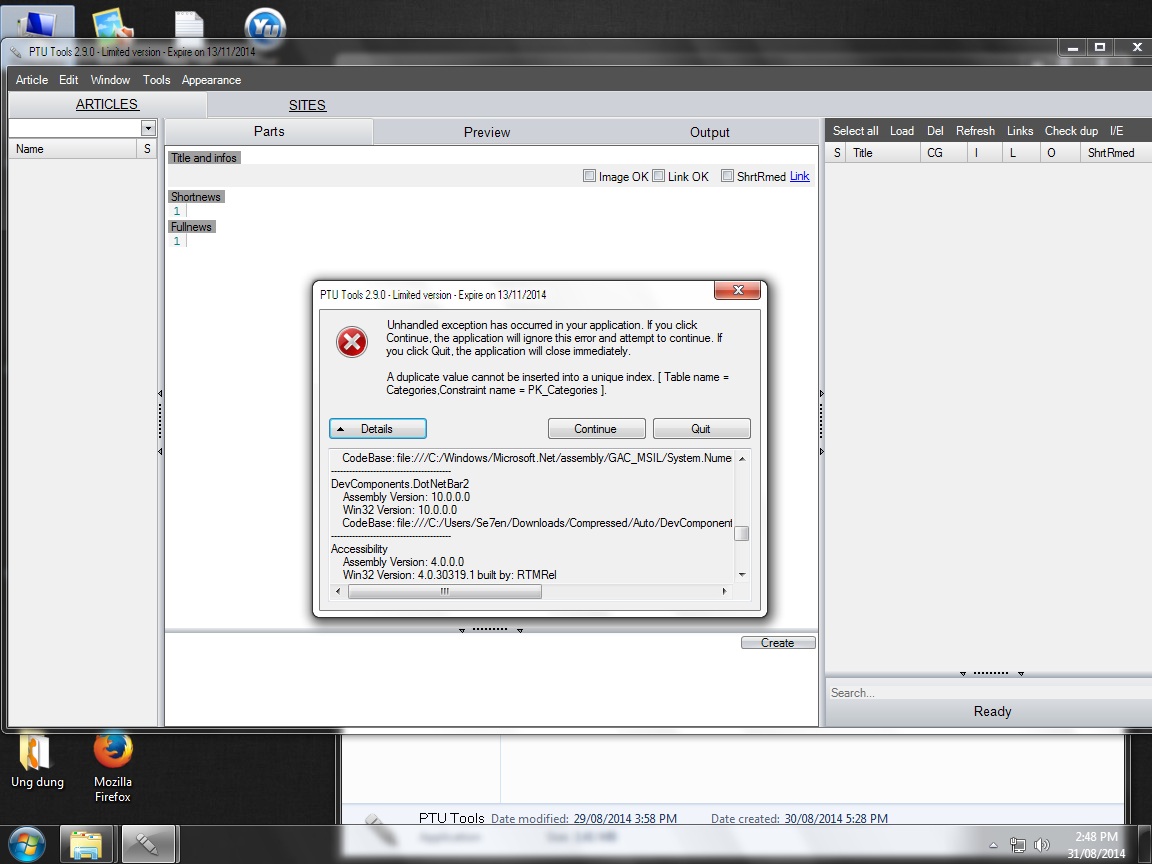The width and height of the screenshot is (1152, 864).
Task: Click the Create button
Action: pyautogui.click(x=778, y=643)
